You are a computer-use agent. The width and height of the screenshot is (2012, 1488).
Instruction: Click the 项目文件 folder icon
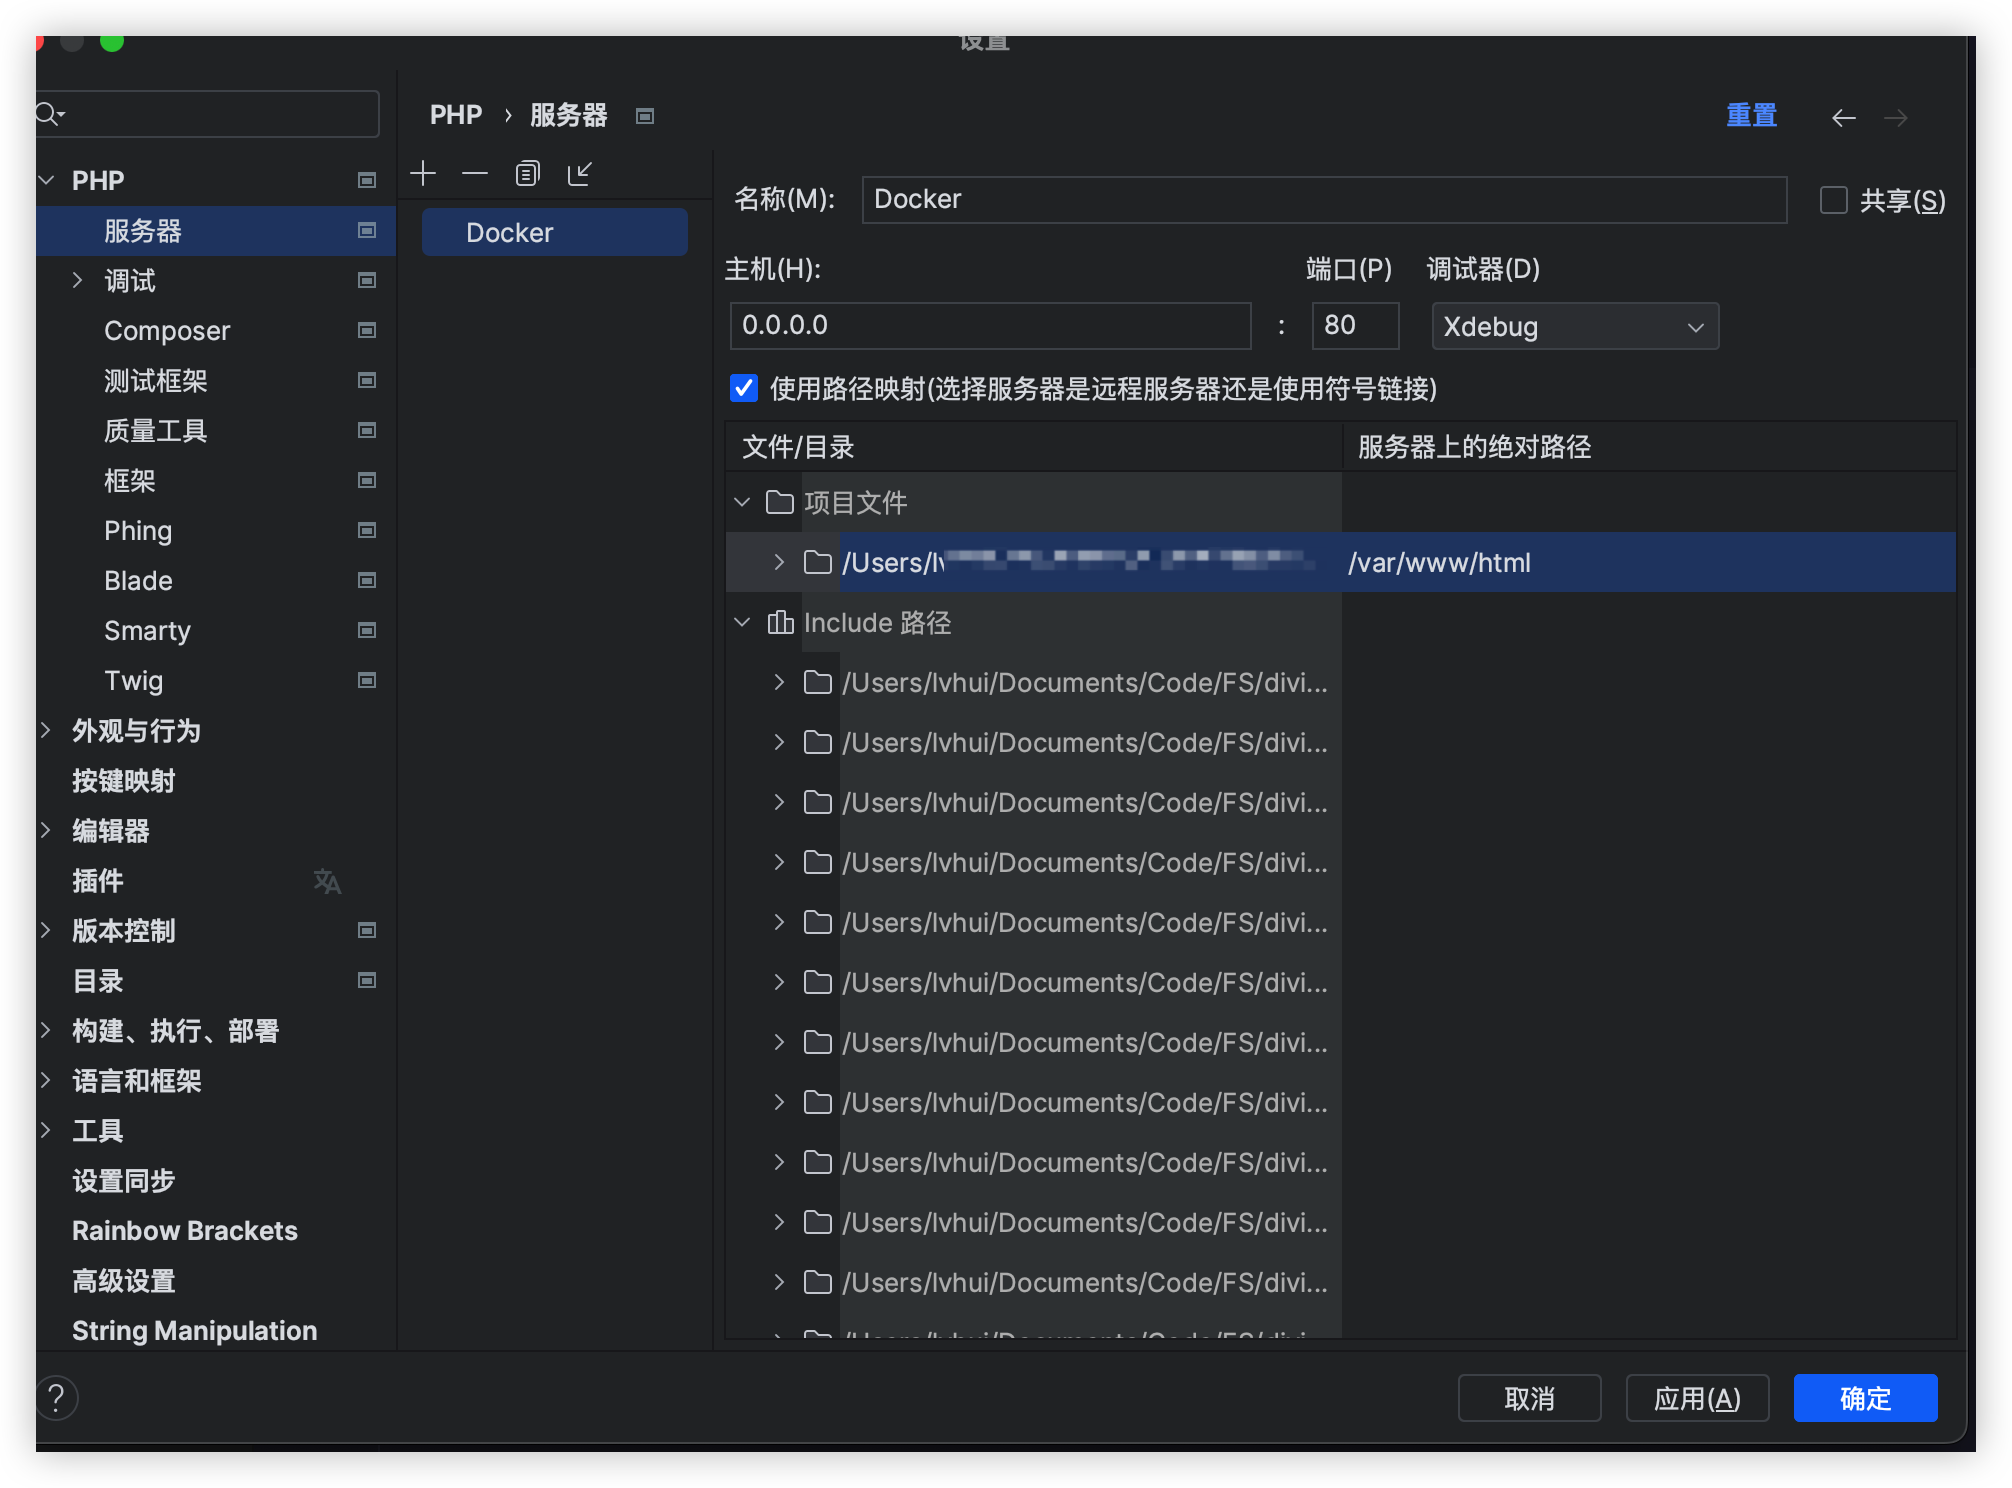coord(780,502)
